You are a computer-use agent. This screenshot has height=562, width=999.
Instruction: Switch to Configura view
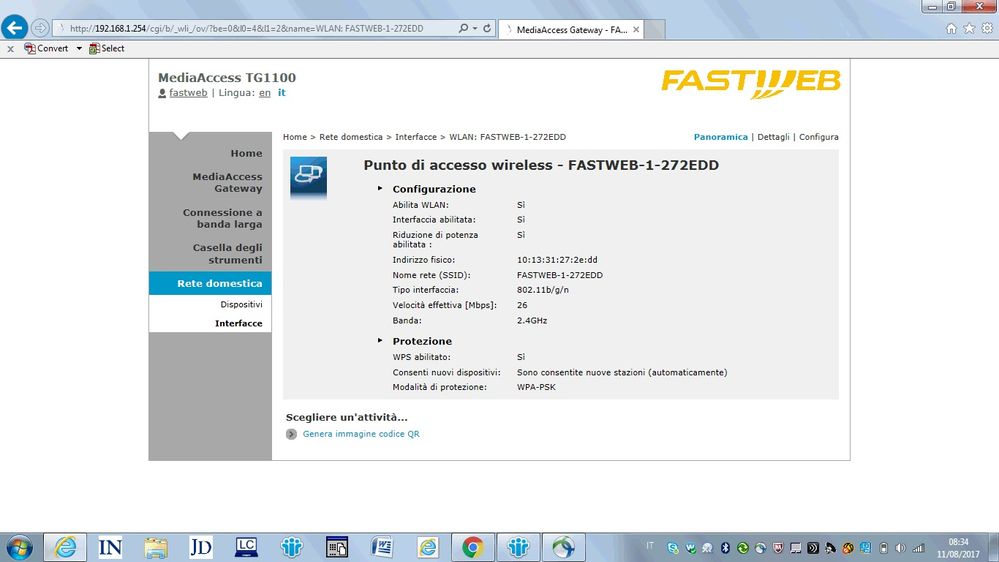819,137
